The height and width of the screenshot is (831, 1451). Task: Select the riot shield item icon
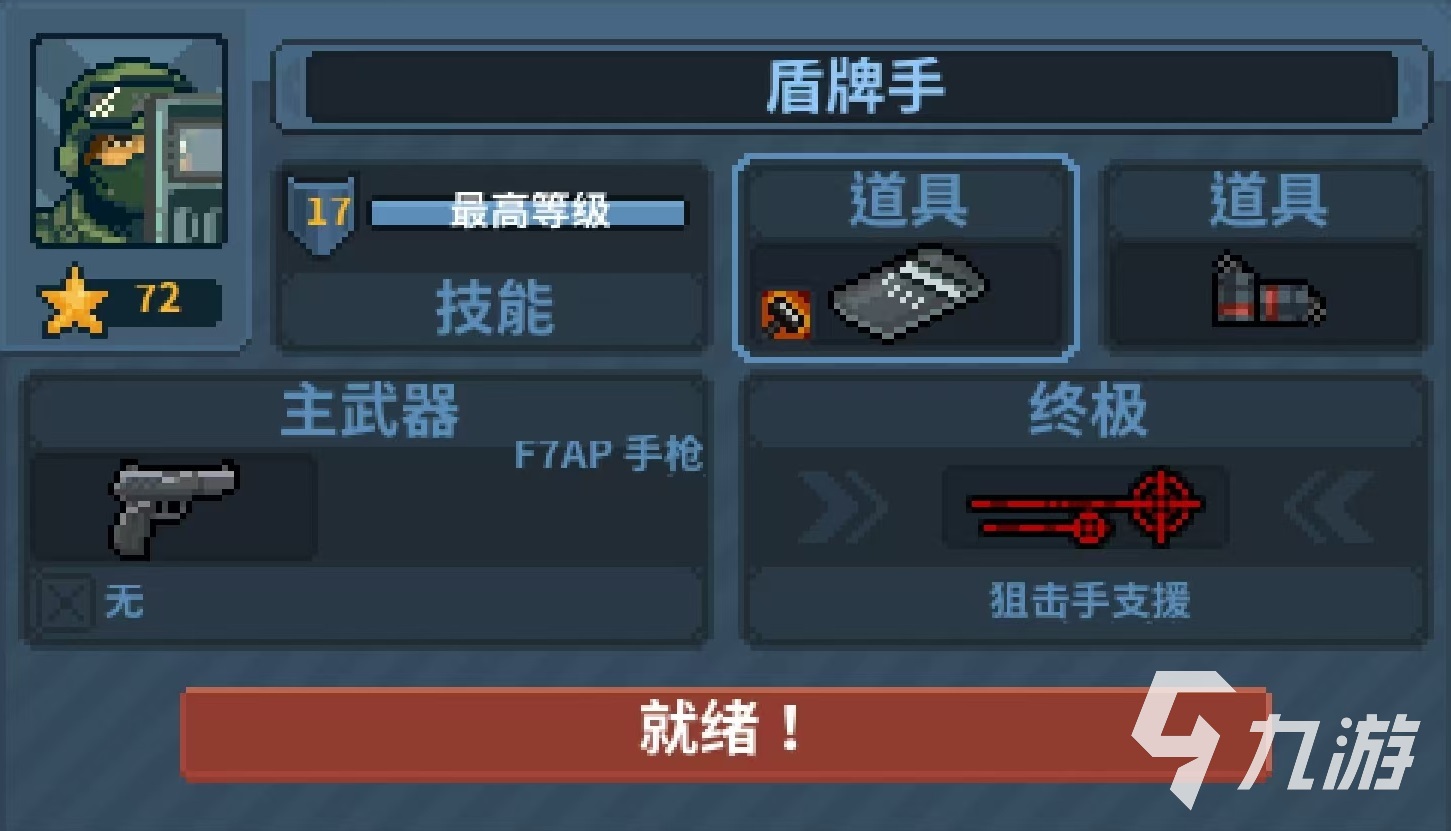coord(908,291)
